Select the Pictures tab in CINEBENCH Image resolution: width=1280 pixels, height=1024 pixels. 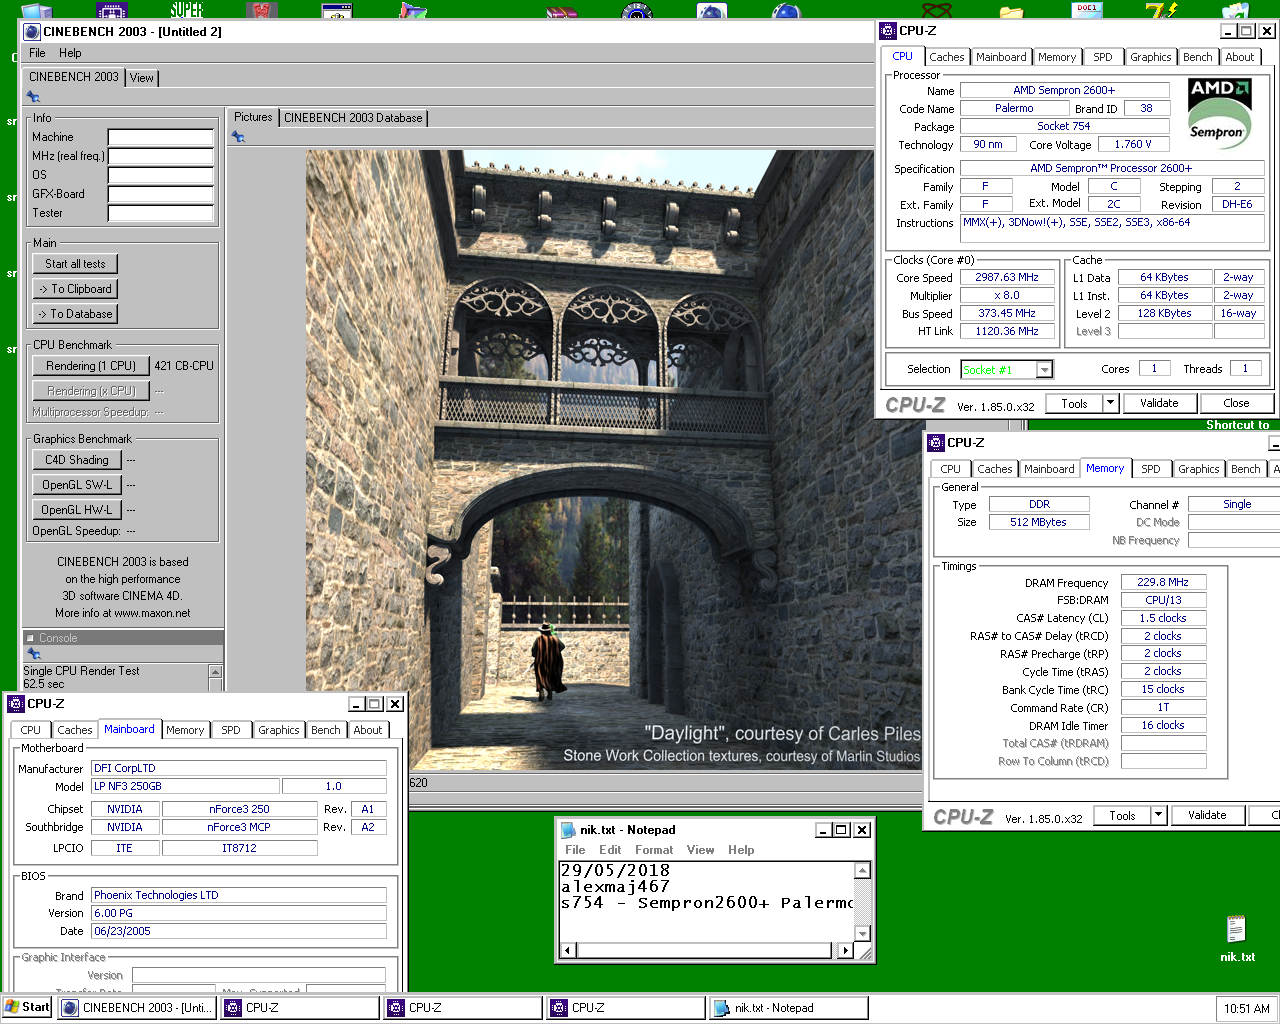tap(253, 117)
